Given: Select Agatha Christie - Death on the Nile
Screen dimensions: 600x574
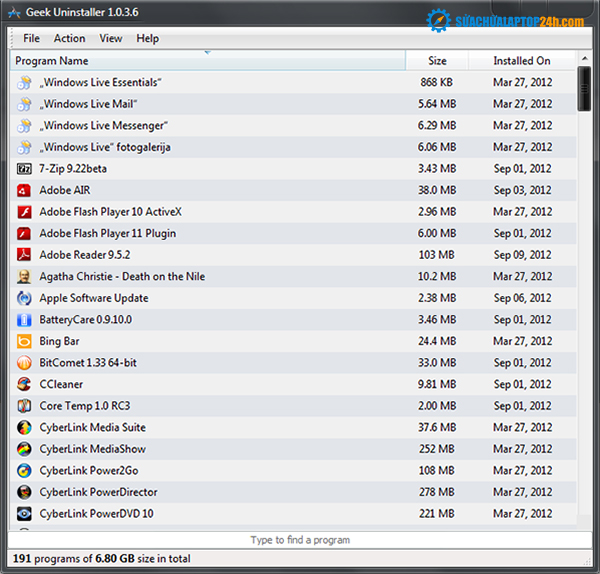Looking at the screenshot, I should coord(122,276).
